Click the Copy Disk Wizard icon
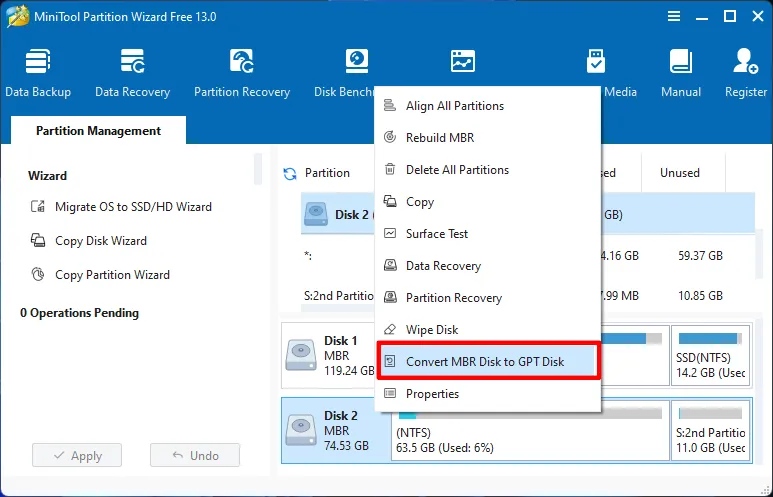Screen dimensions: 773x497 click(x=38, y=240)
